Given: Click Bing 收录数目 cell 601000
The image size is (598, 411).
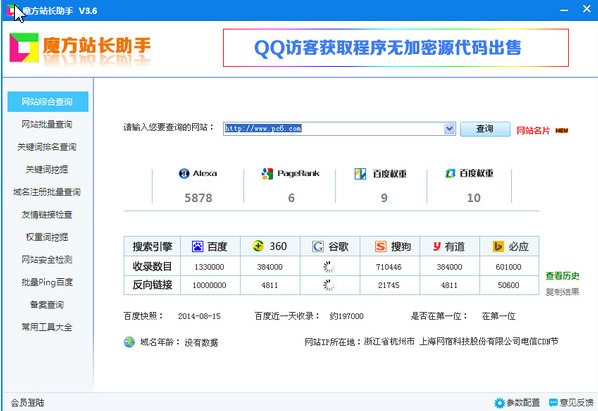Looking at the screenshot, I should pos(508,267).
